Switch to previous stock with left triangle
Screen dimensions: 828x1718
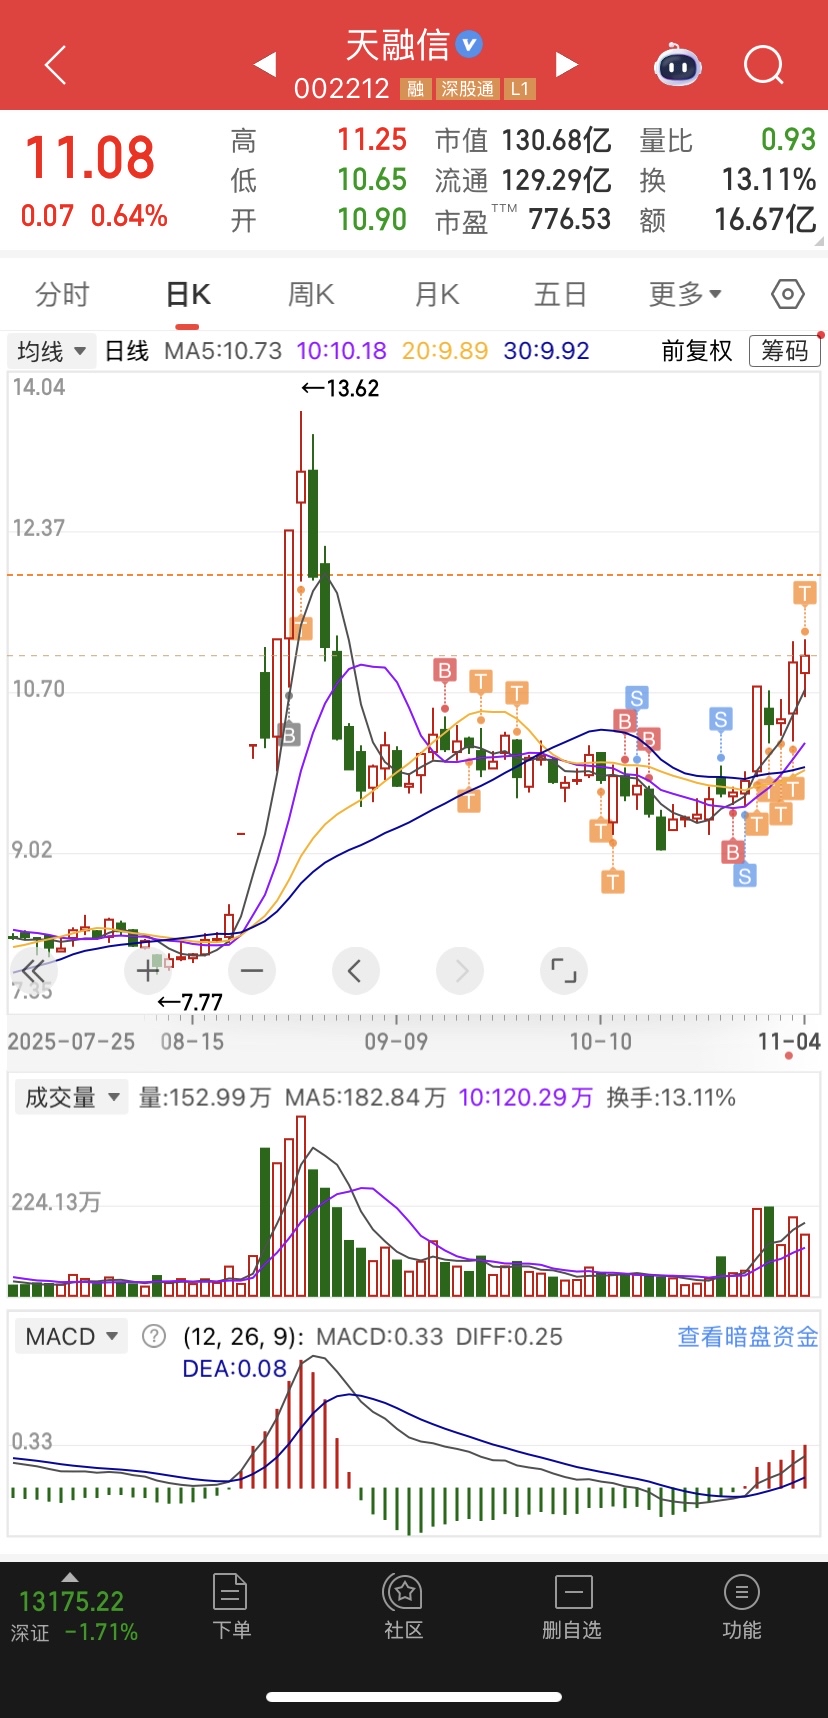265,65
